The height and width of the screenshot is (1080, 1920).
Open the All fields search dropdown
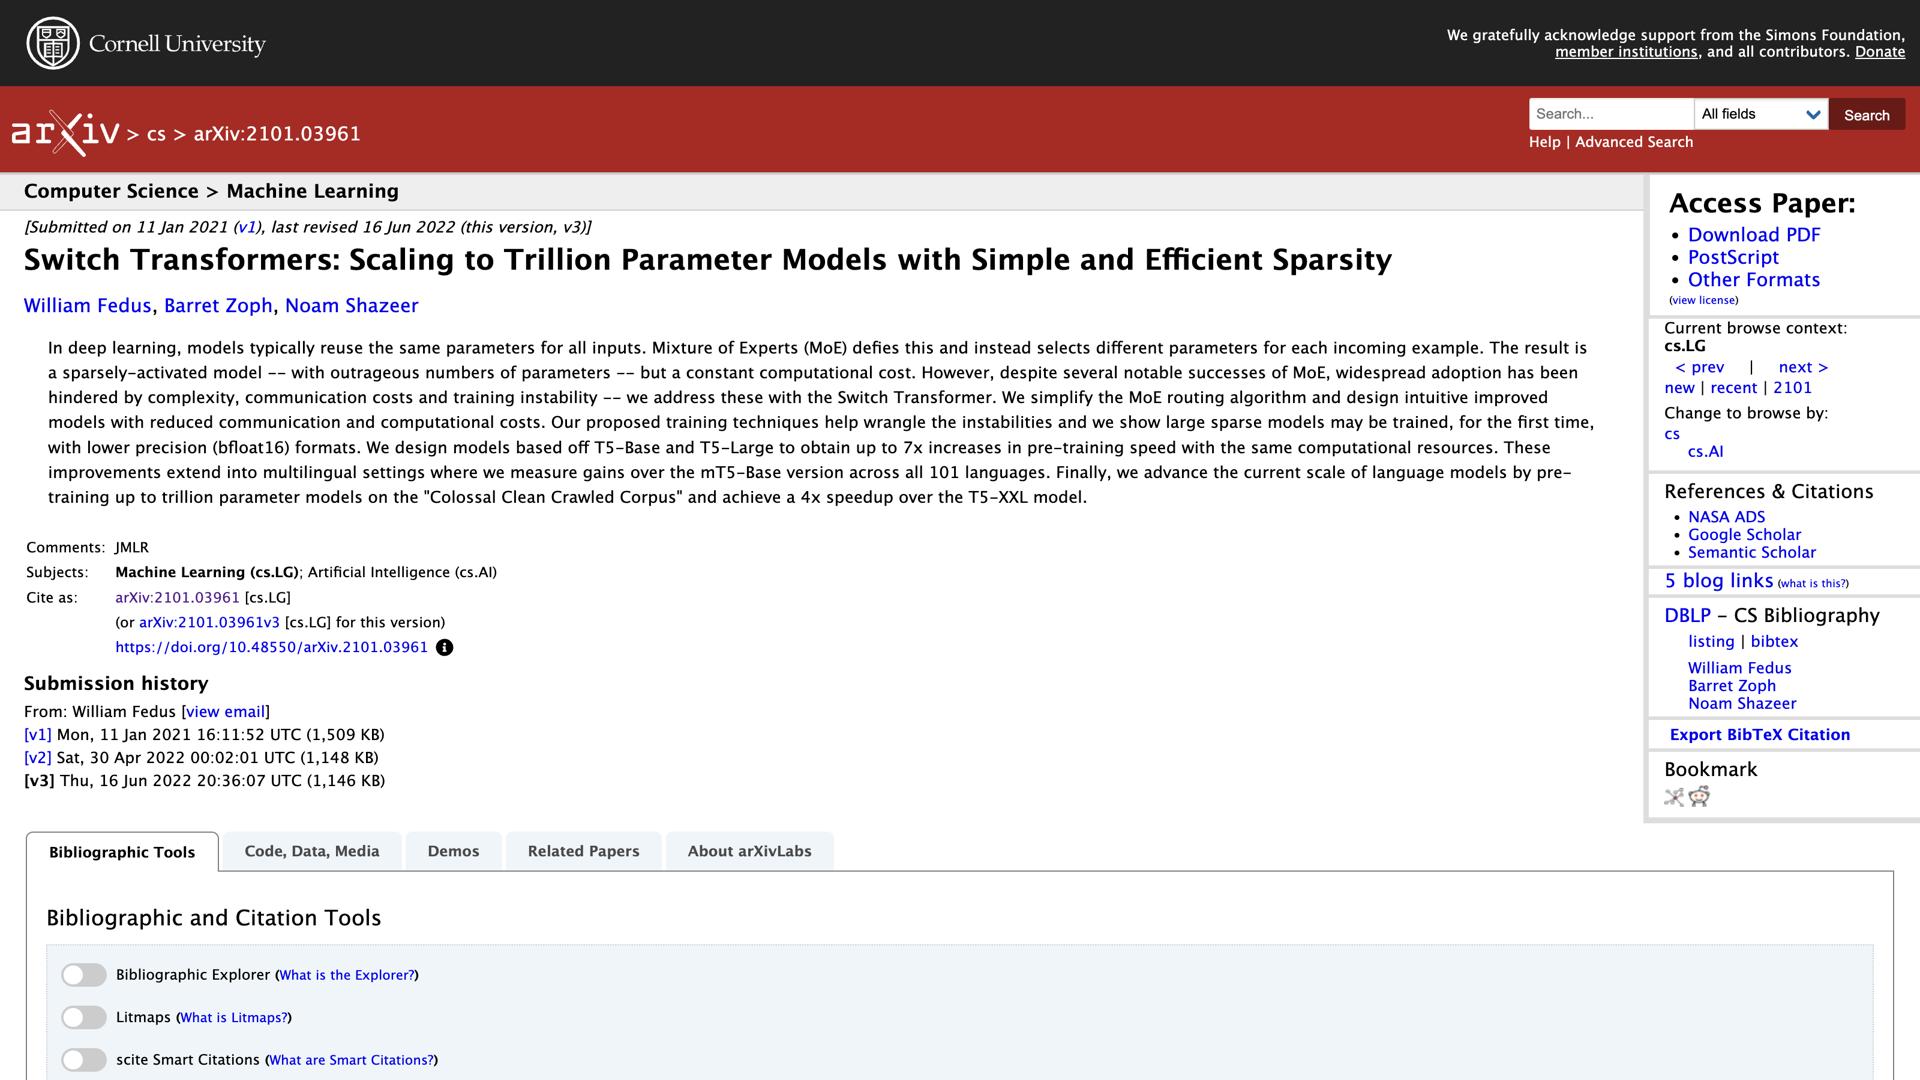click(1760, 114)
